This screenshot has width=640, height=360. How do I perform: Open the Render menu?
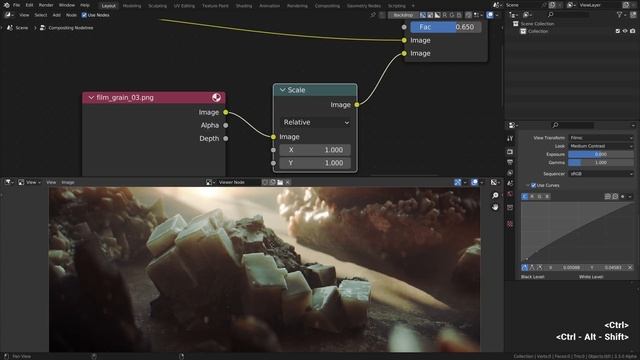46,5
